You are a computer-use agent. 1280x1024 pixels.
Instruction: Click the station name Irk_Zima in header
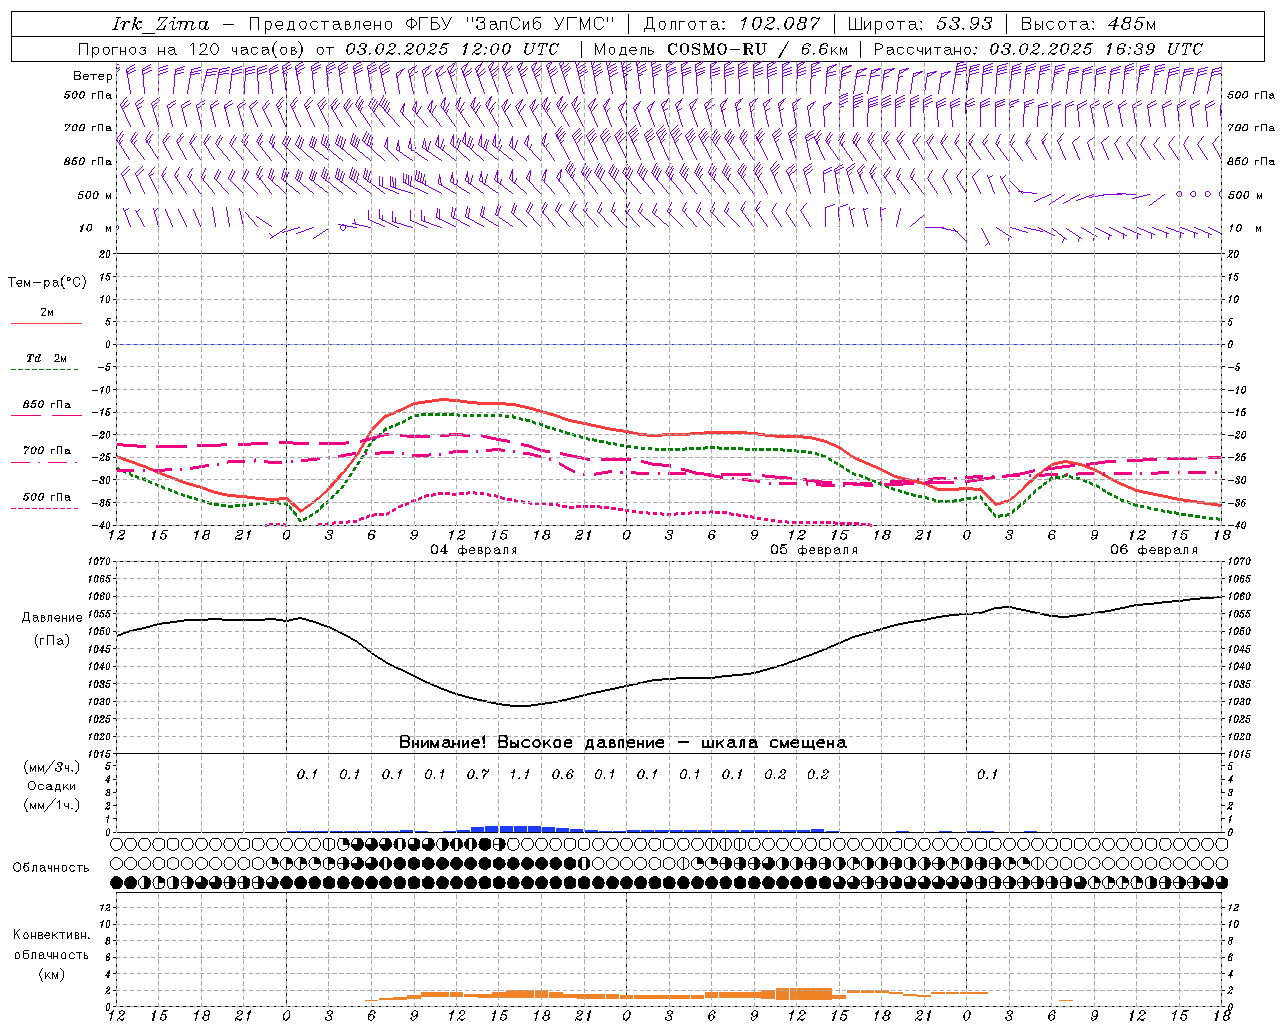coord(161,24)
